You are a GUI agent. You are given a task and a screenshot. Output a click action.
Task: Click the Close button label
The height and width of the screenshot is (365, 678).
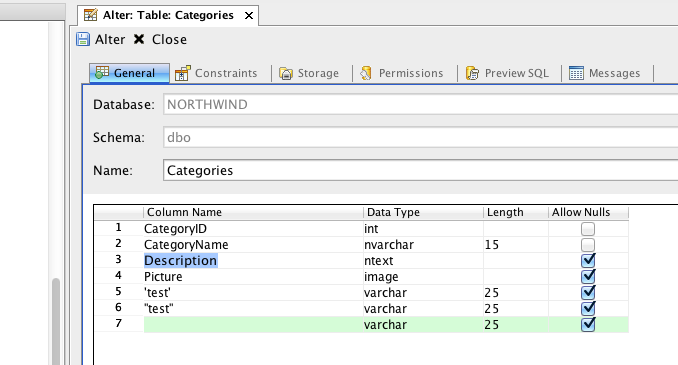169,39
